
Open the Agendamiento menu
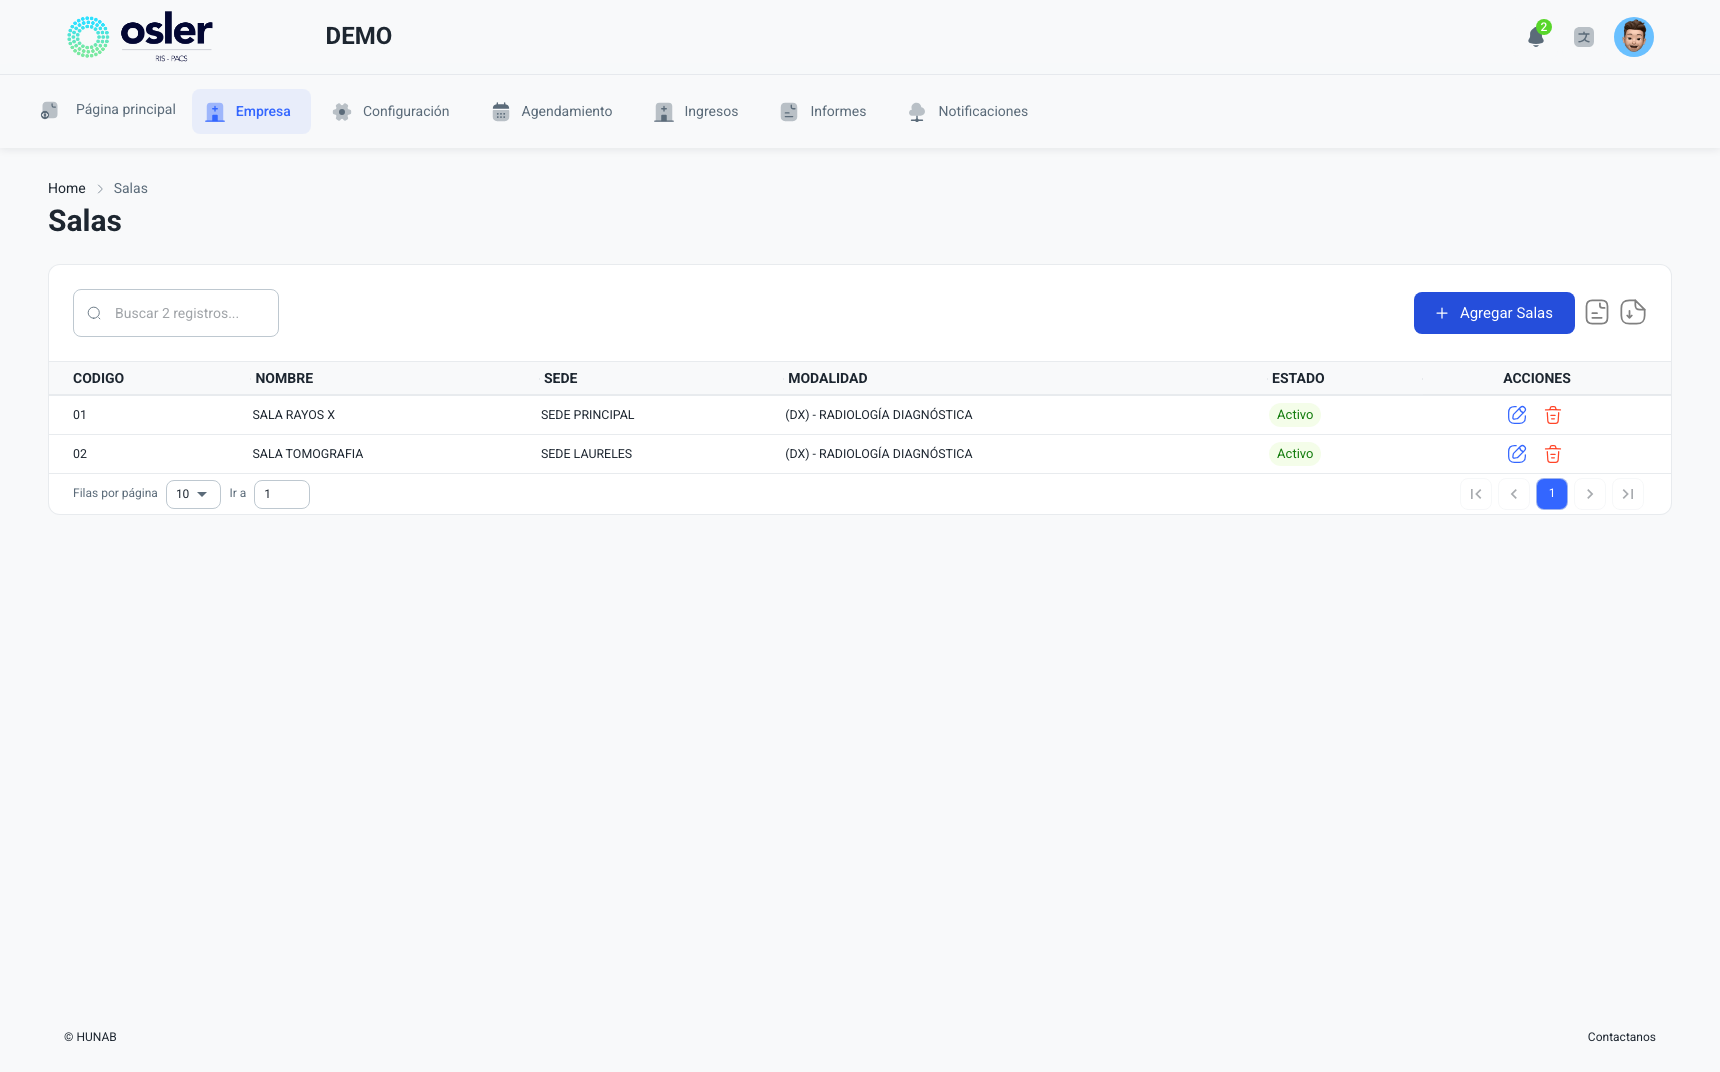[552, 111]
